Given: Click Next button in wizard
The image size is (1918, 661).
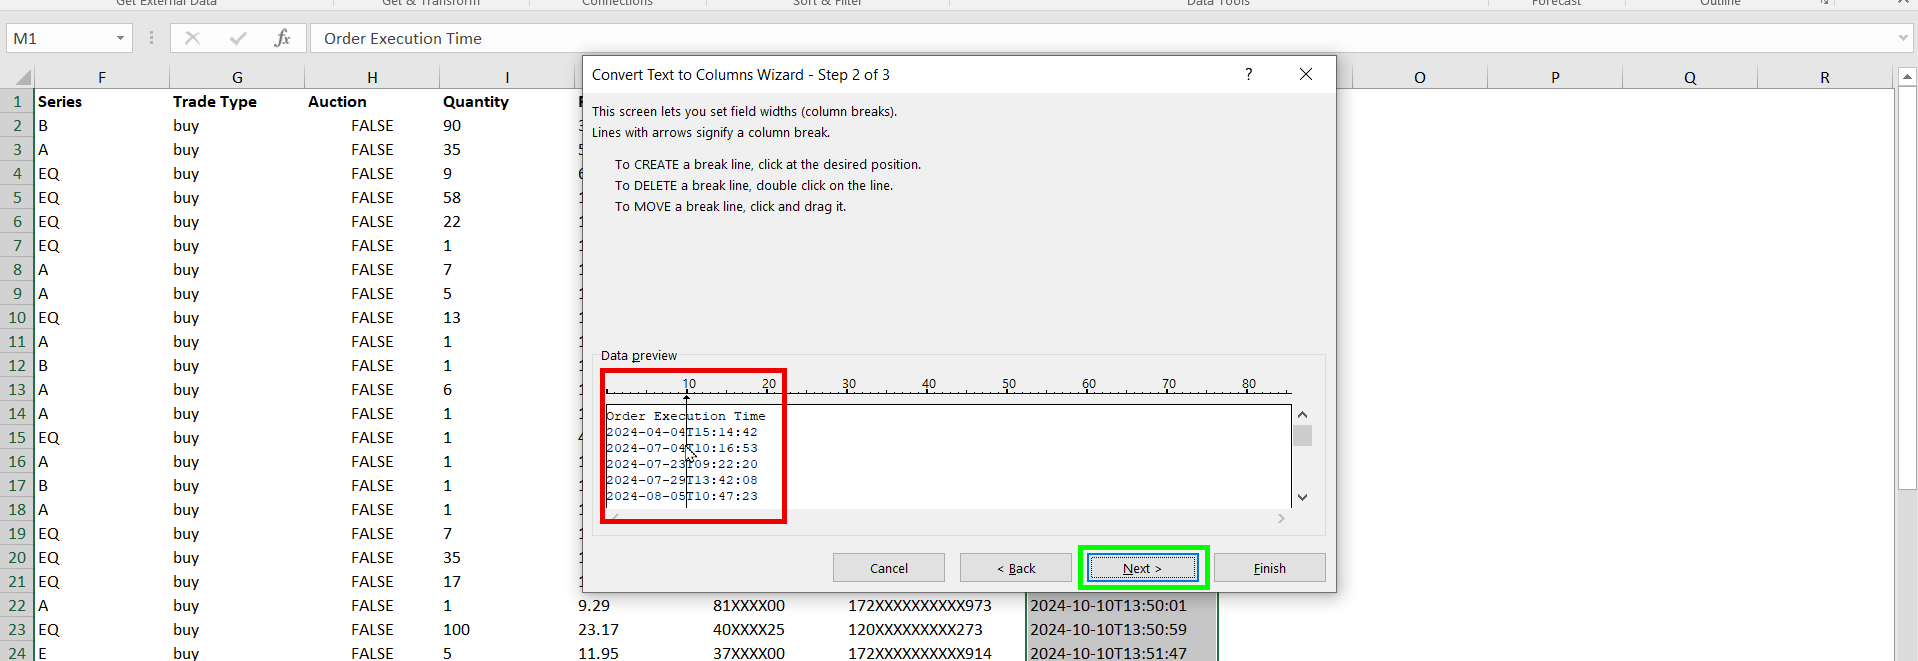Looking at the screenshot, I should [x=1143, y=568].
